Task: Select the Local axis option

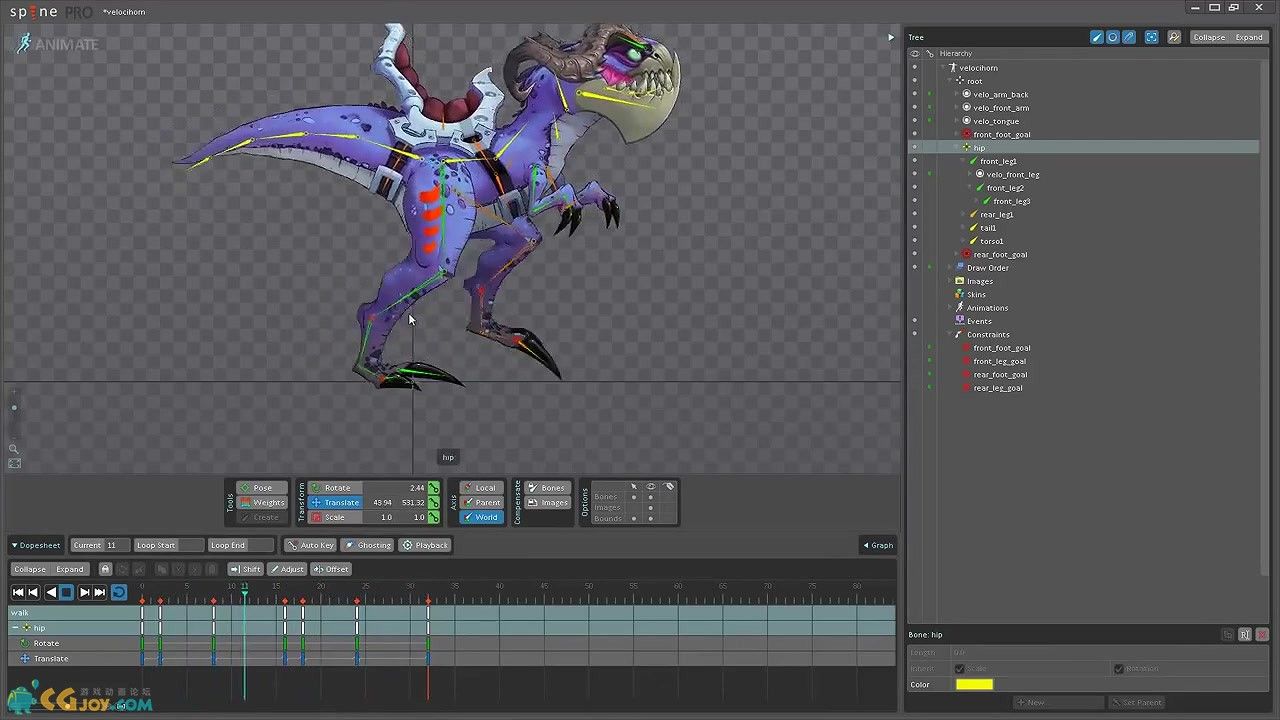Action: pyautogui.click(x=481, y=488)
